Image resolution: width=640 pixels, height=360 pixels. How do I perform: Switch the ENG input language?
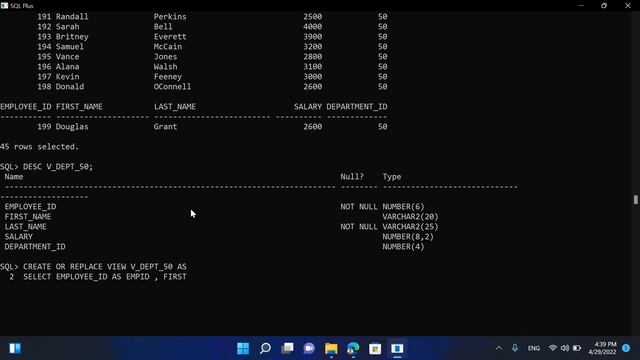coord(533,348)
